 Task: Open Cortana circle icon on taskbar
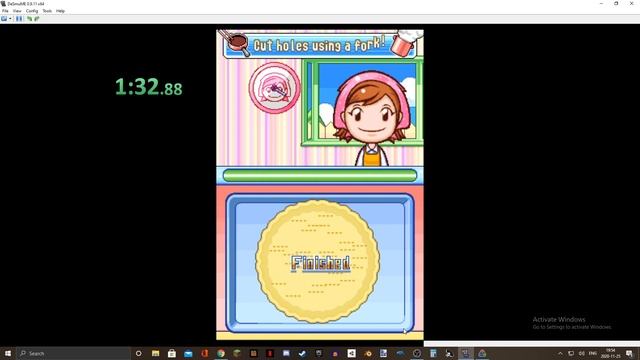139,353
